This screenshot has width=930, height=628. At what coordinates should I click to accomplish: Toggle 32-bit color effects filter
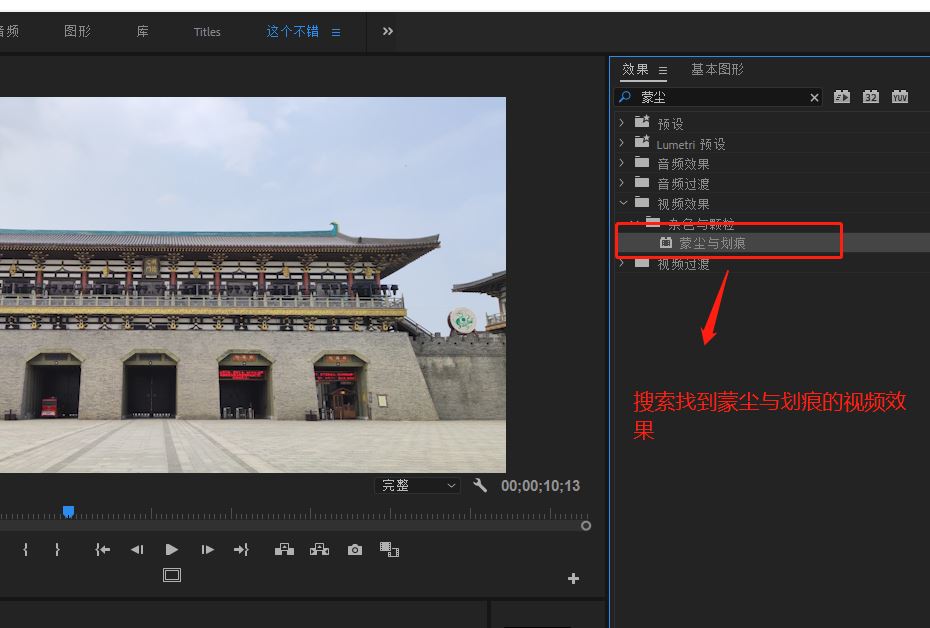tap(871, 97)
